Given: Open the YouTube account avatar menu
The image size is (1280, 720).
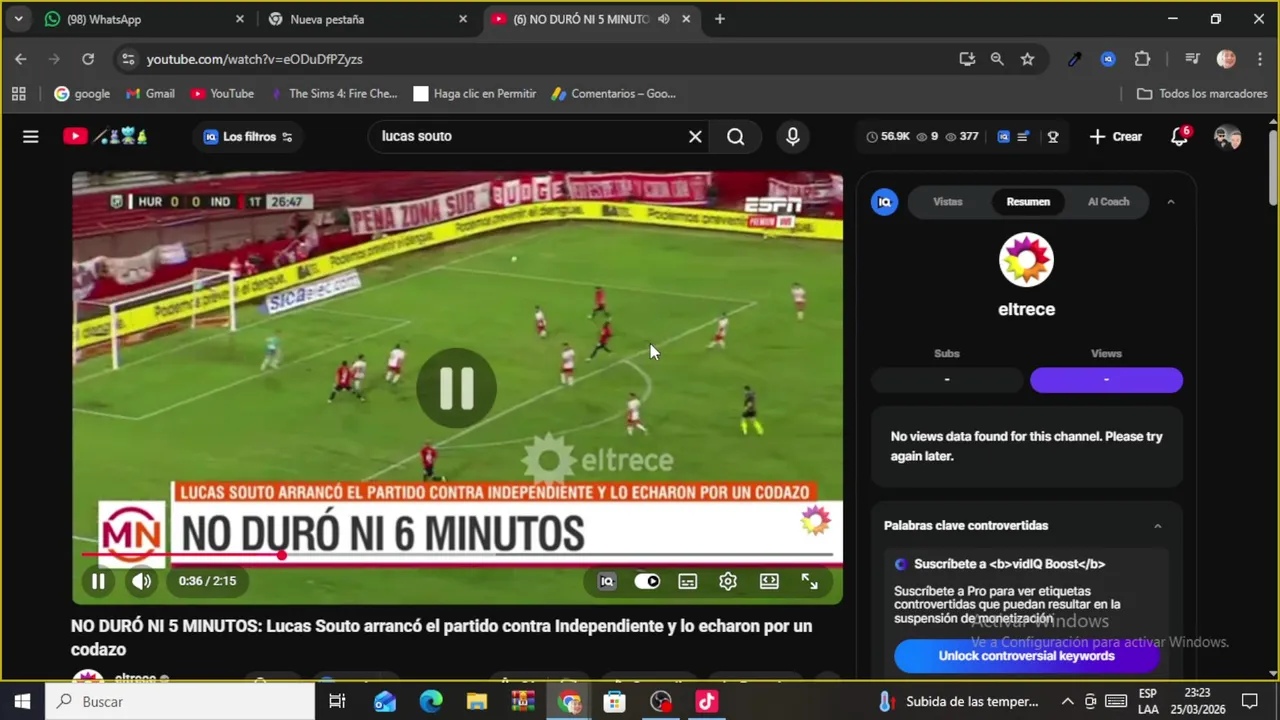Looking at the screenshot, I should tap(1227, 137).
